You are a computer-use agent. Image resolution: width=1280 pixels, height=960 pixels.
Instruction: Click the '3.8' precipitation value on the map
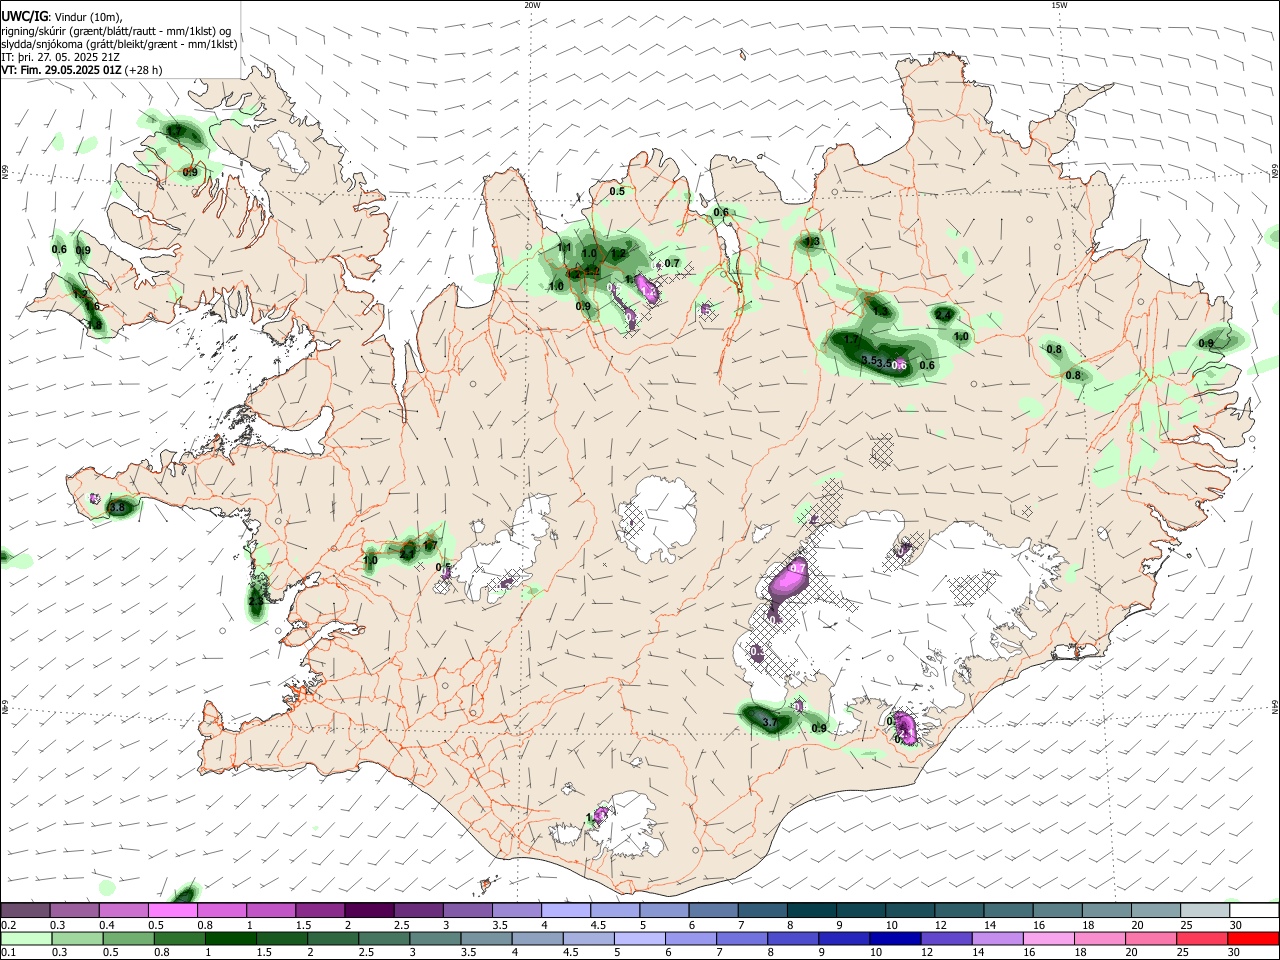coord(117,508)
